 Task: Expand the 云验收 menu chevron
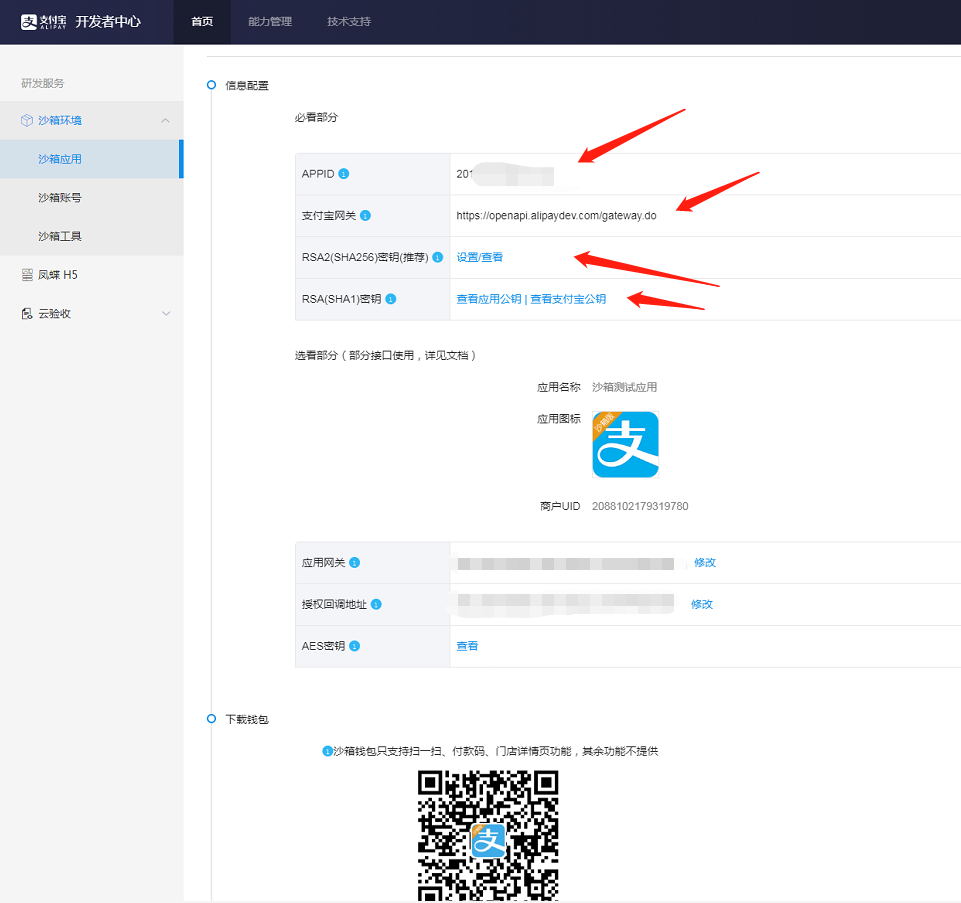[165, 313]
